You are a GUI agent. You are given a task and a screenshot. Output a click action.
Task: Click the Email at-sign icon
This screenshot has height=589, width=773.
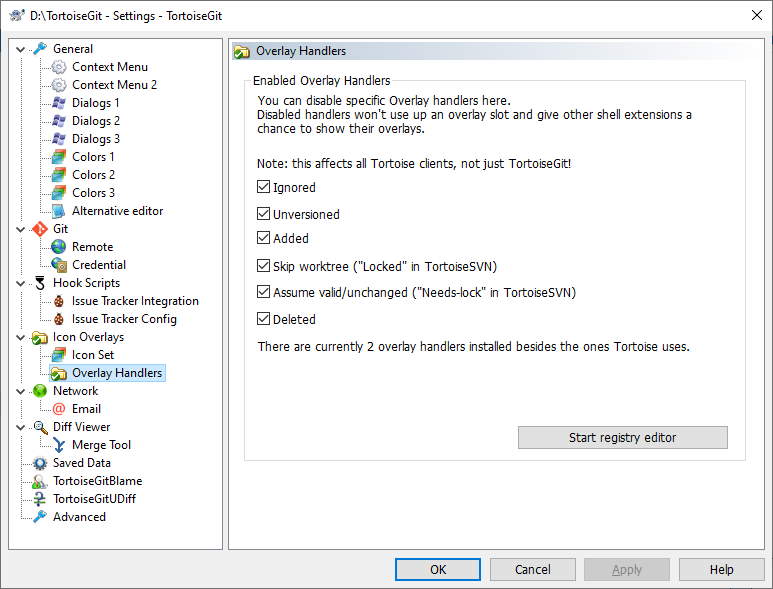point(59,409)
